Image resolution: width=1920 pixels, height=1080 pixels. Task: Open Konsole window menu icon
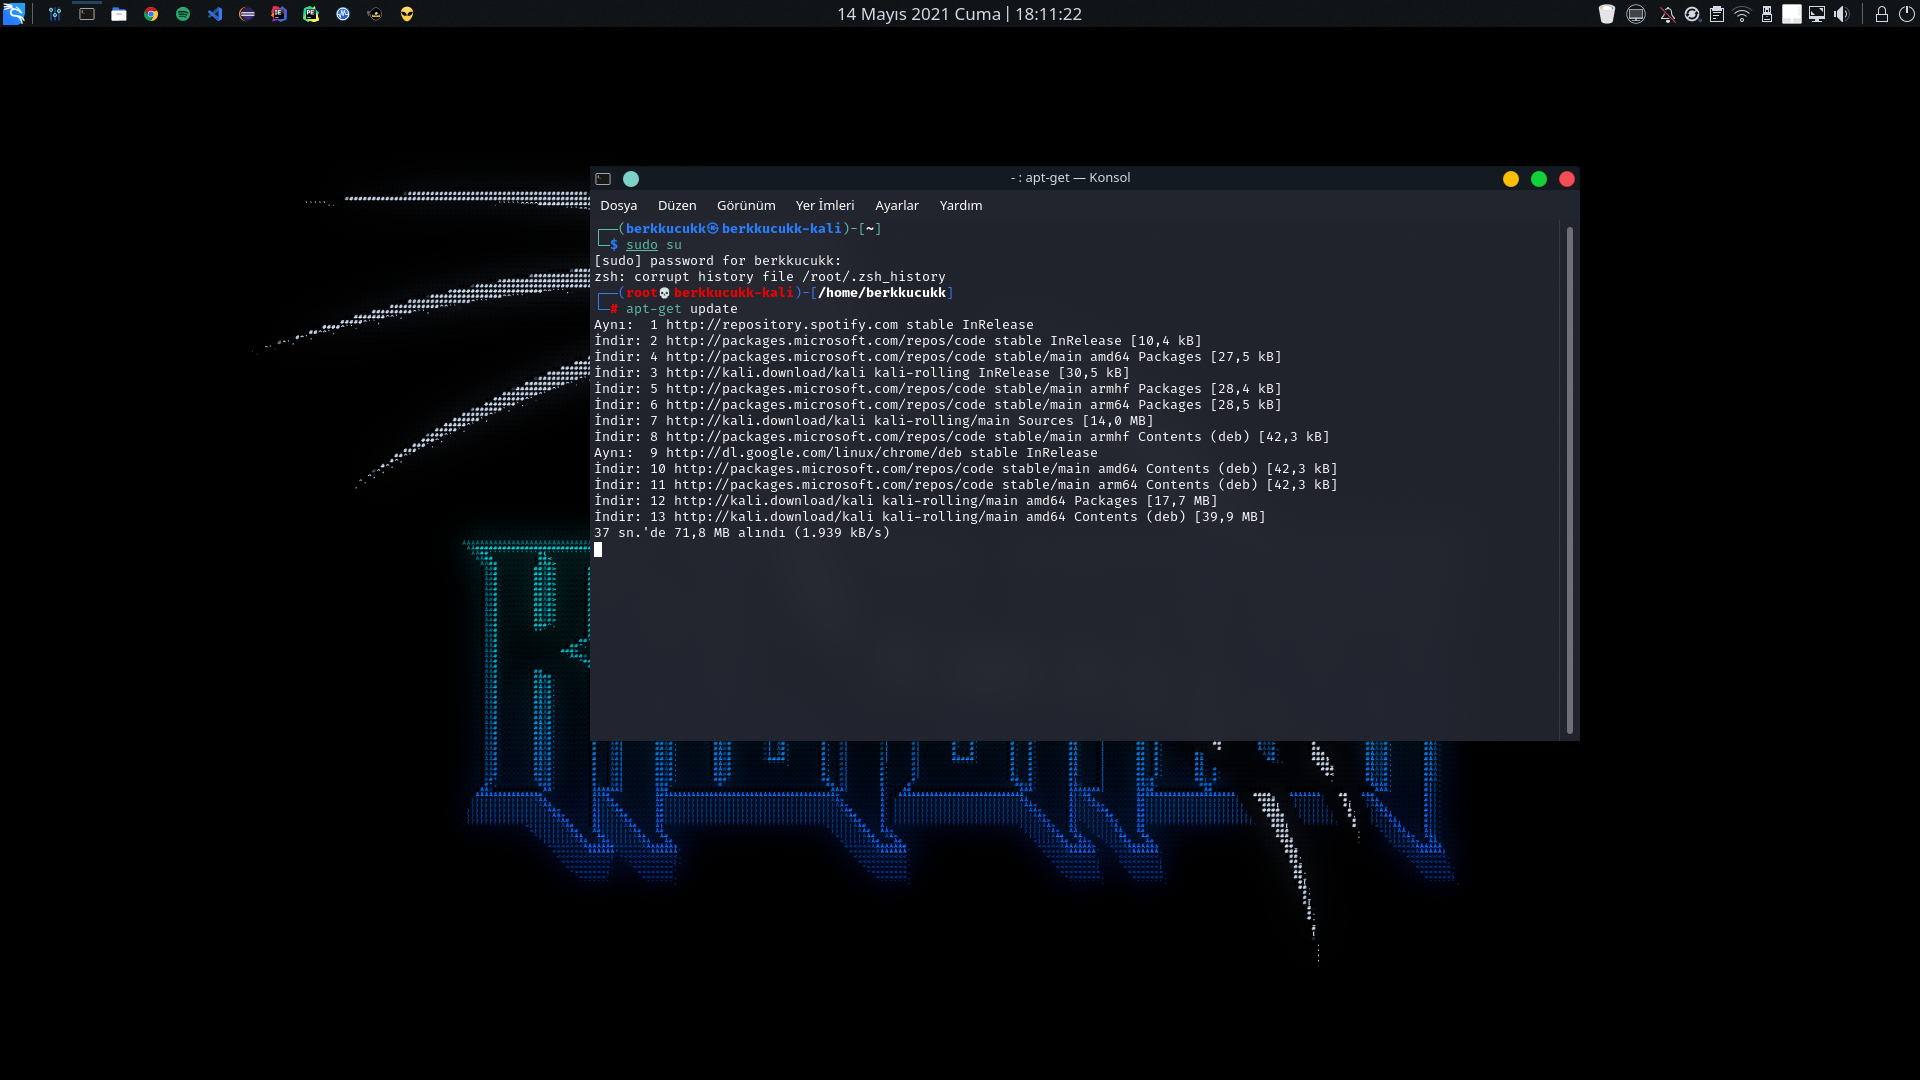point(603,179)
